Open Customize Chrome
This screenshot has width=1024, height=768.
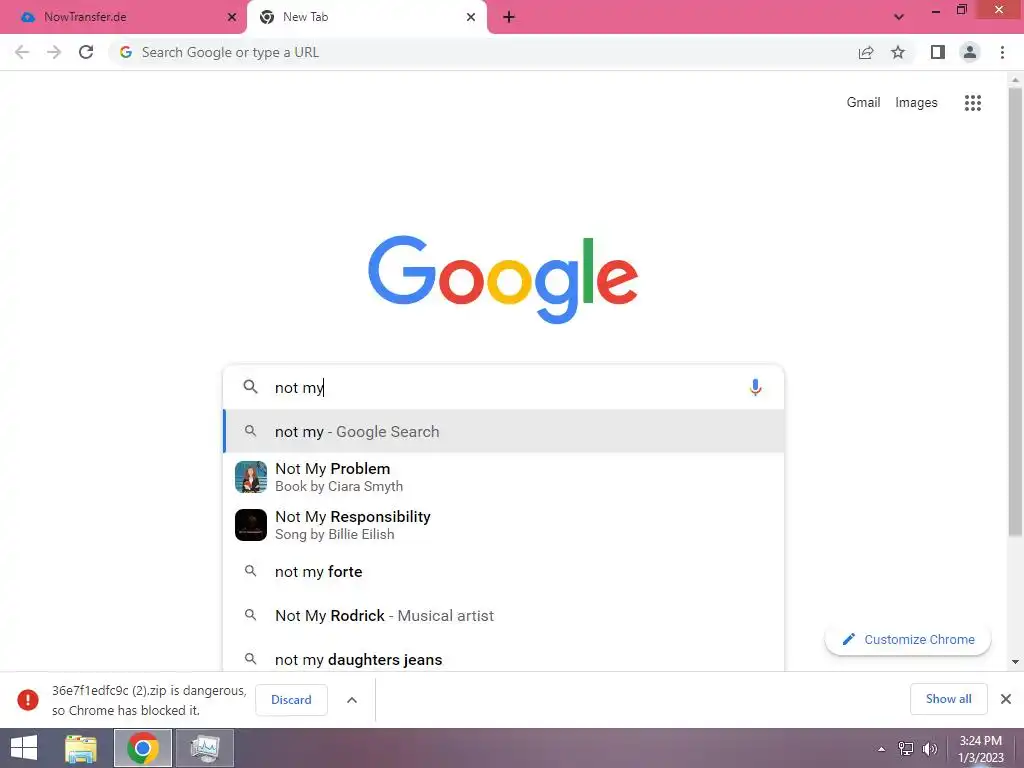(908, 639)
